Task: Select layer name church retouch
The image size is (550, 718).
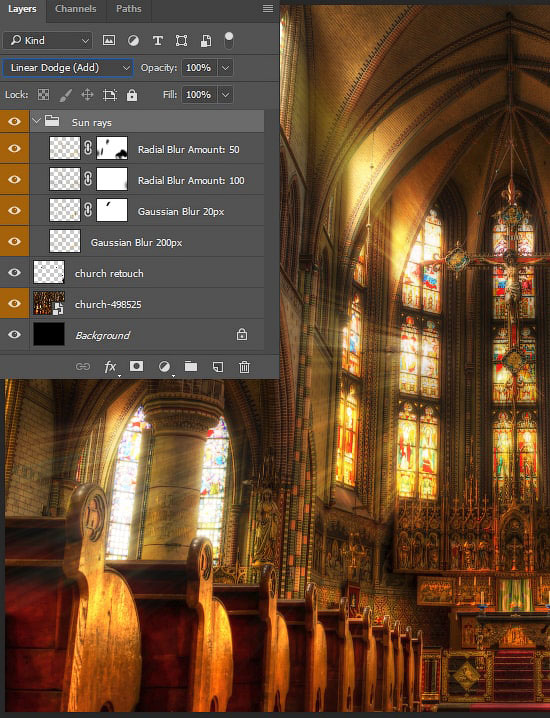Action: (x=109, y=273)
